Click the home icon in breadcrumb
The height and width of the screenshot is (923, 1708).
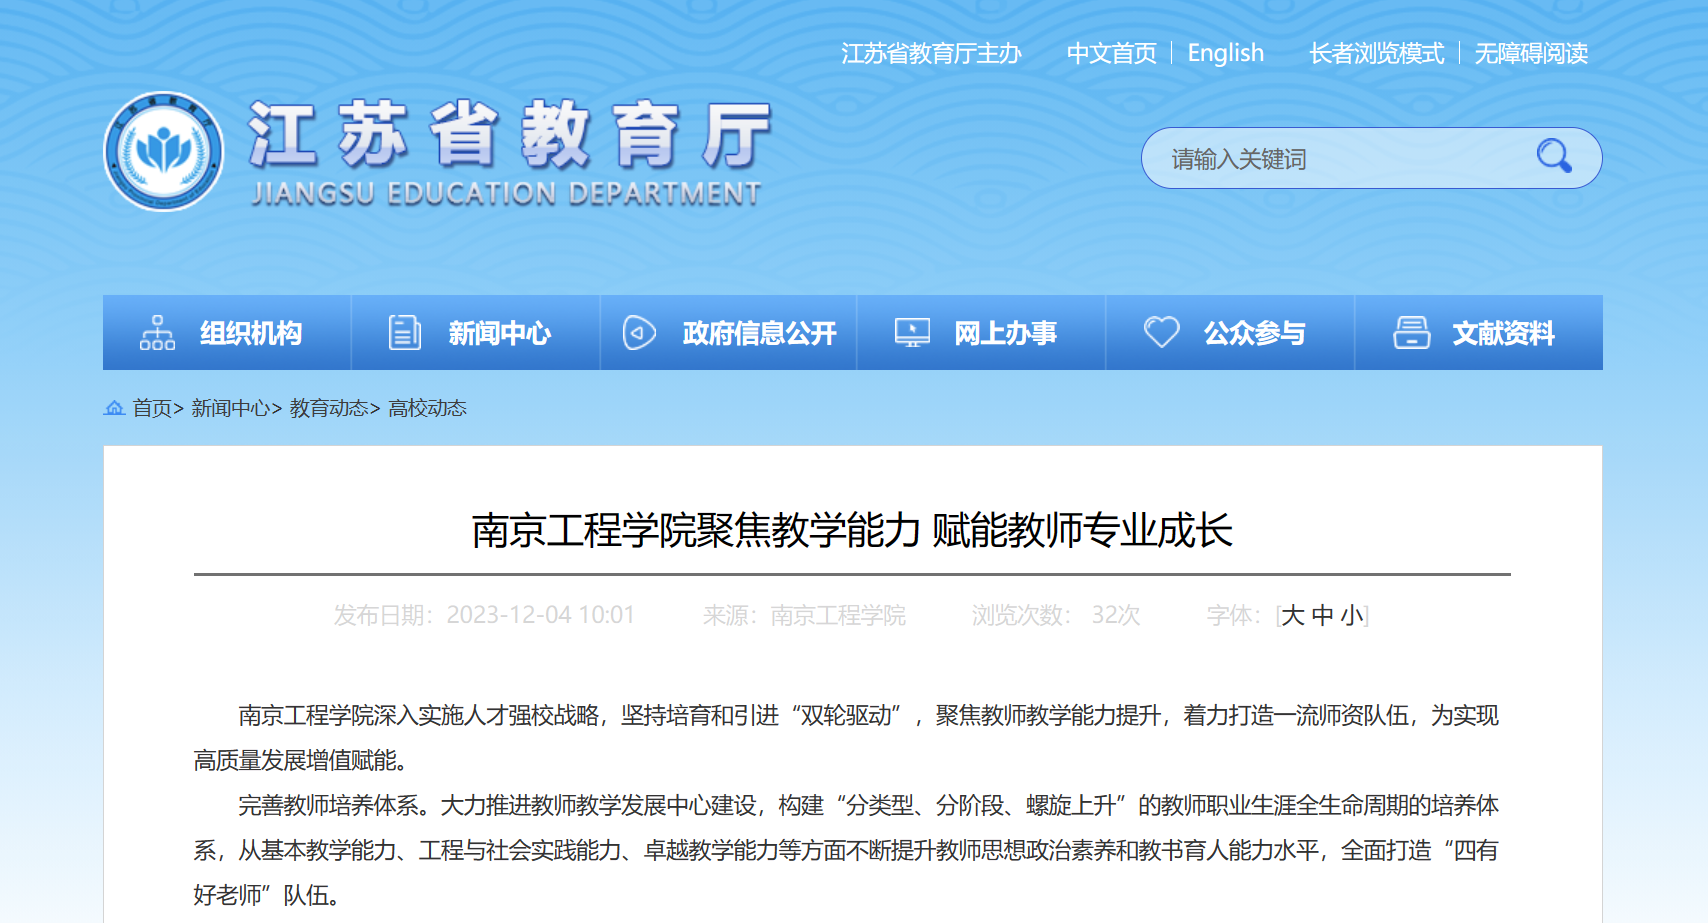(x=114, y=408)
